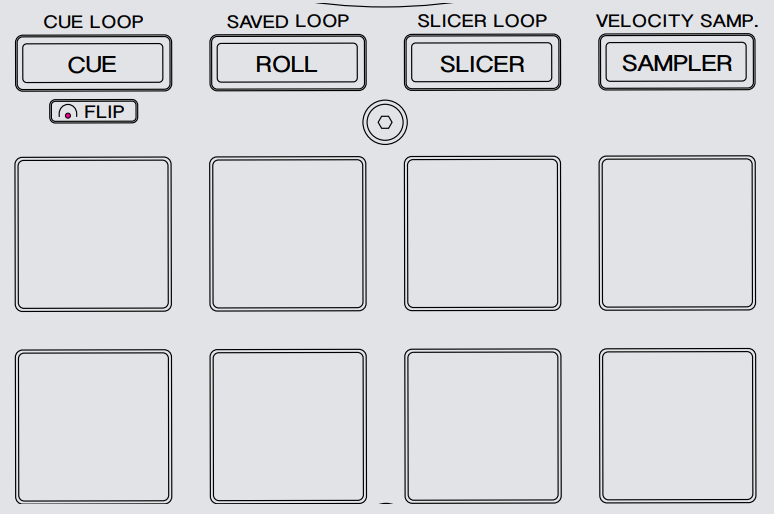Select the CUE pad mode button
This screenshot has height=514, width=774.
pos(93,63)
